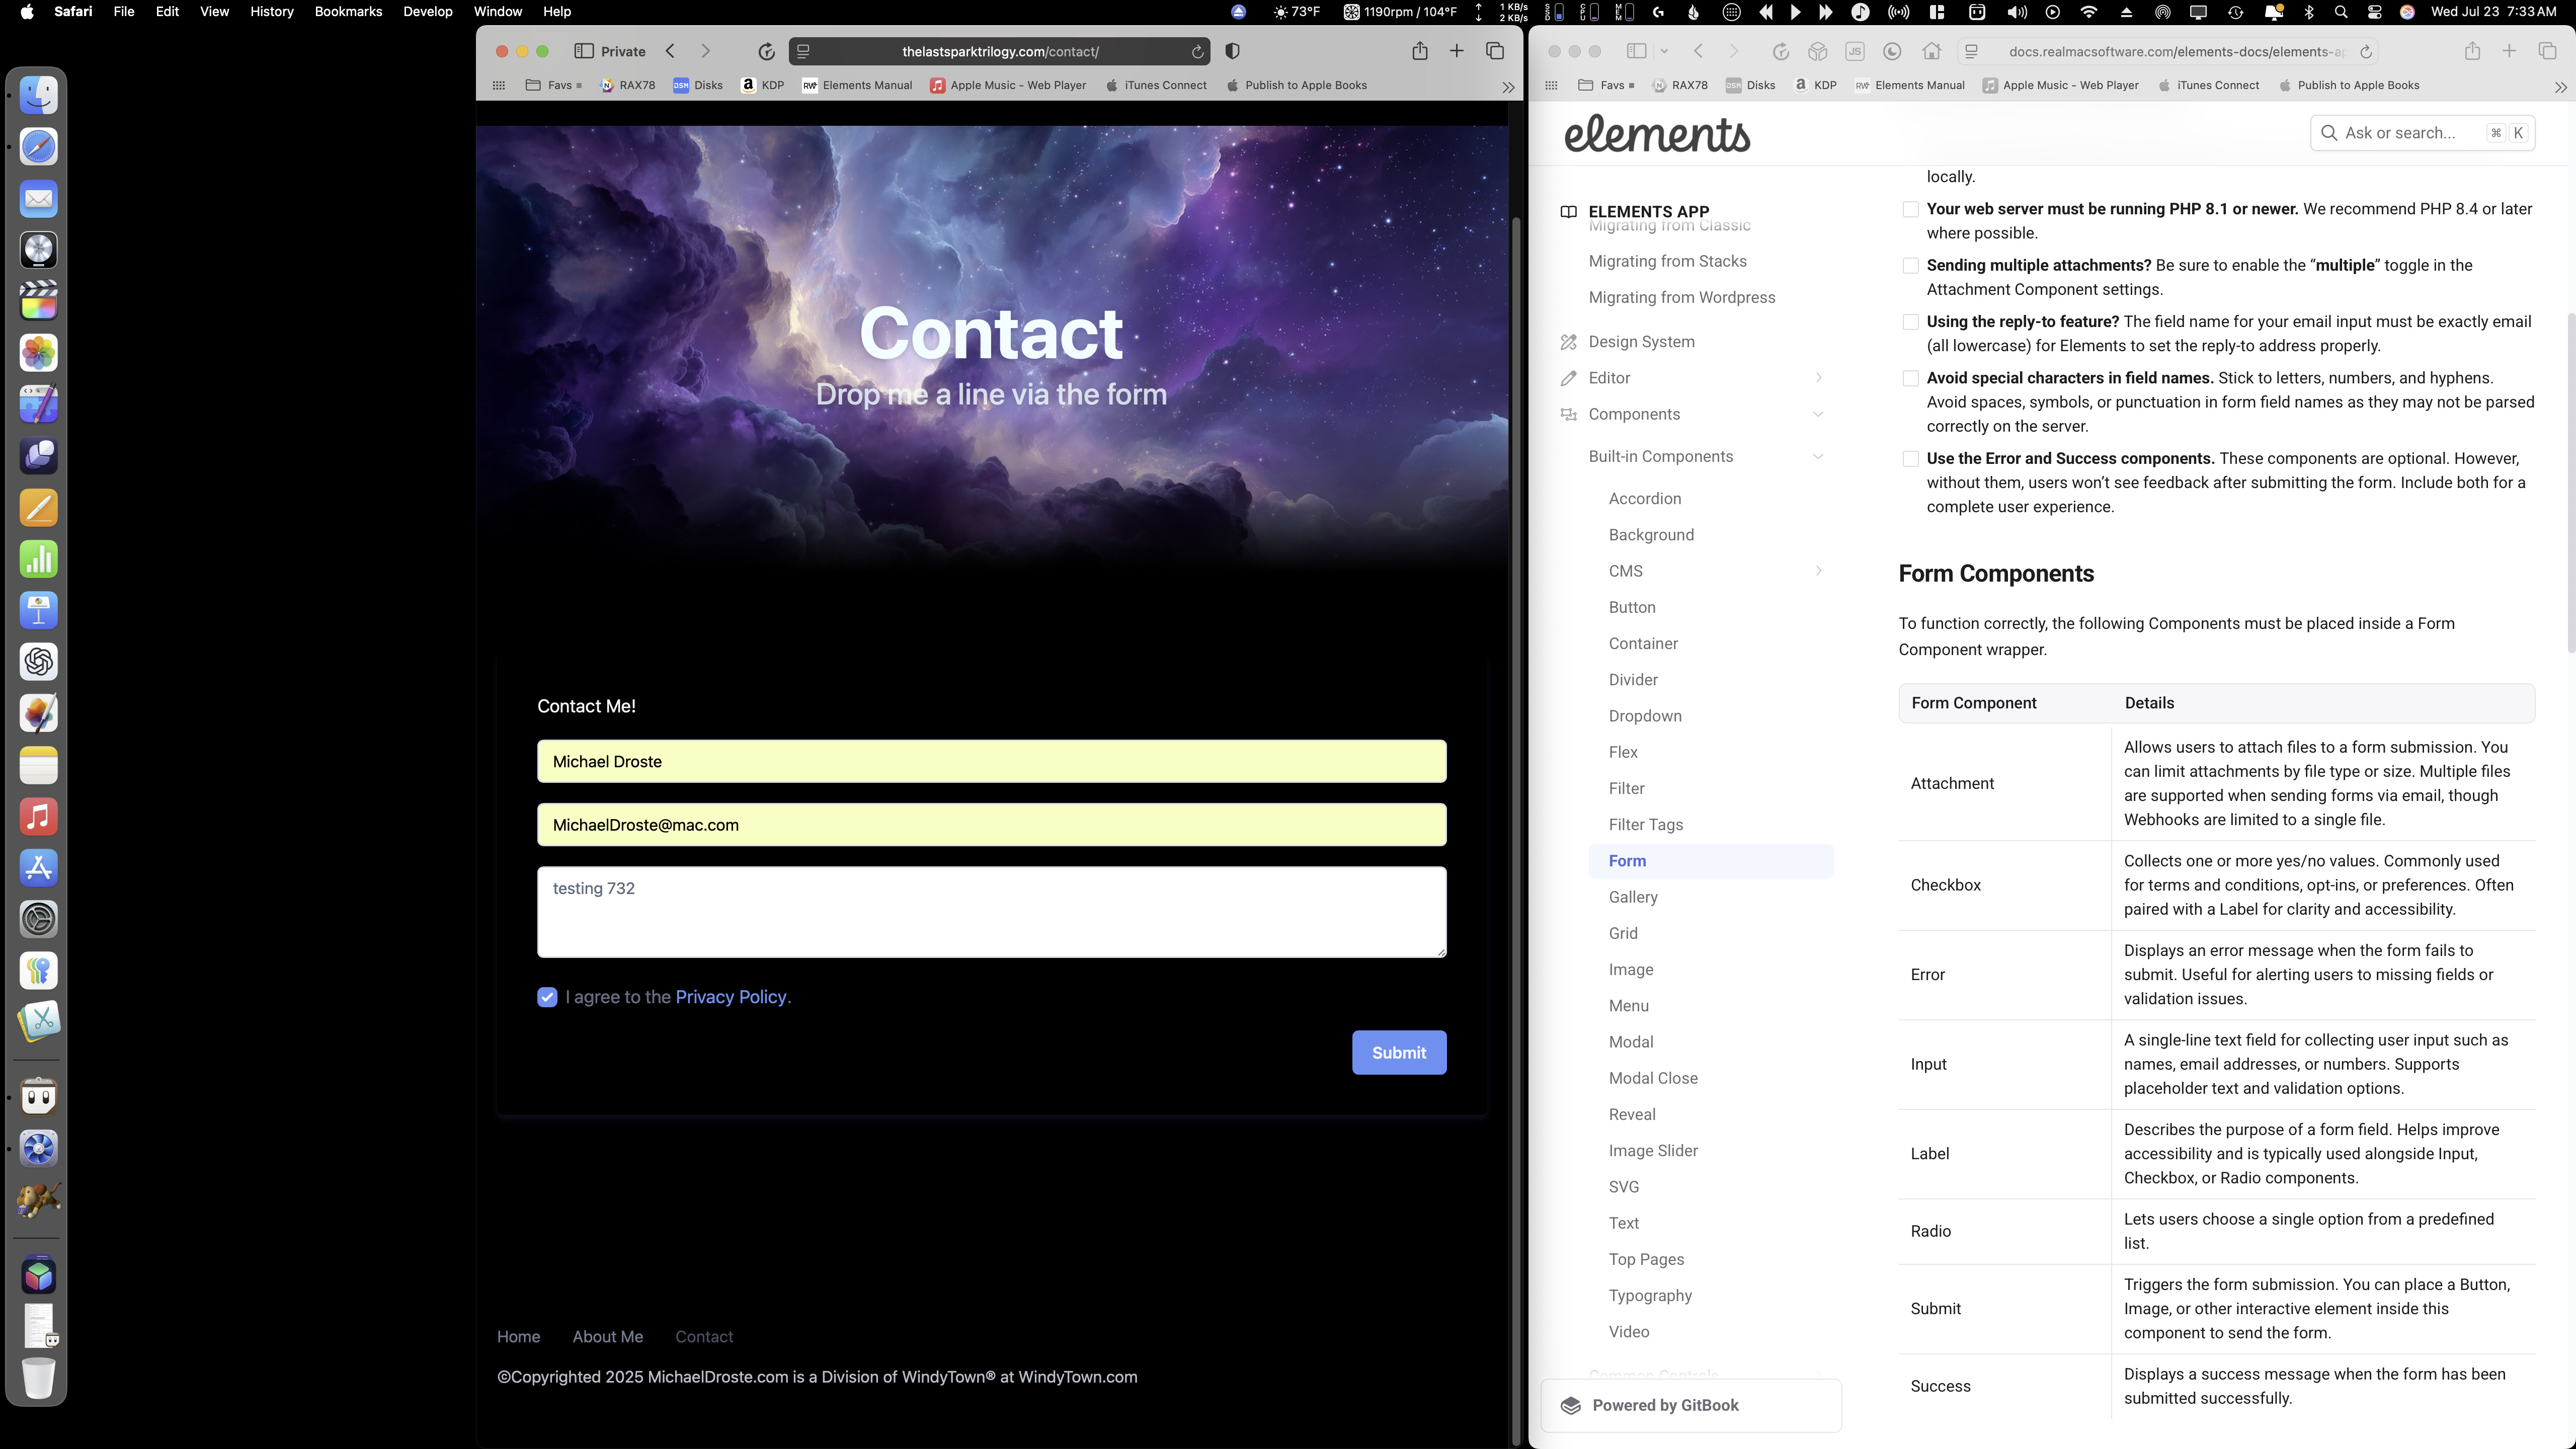The height and width of the screenshot is (1449, 2576).
Task: Toggle sidebar in left Safari window
Action: 584,51
